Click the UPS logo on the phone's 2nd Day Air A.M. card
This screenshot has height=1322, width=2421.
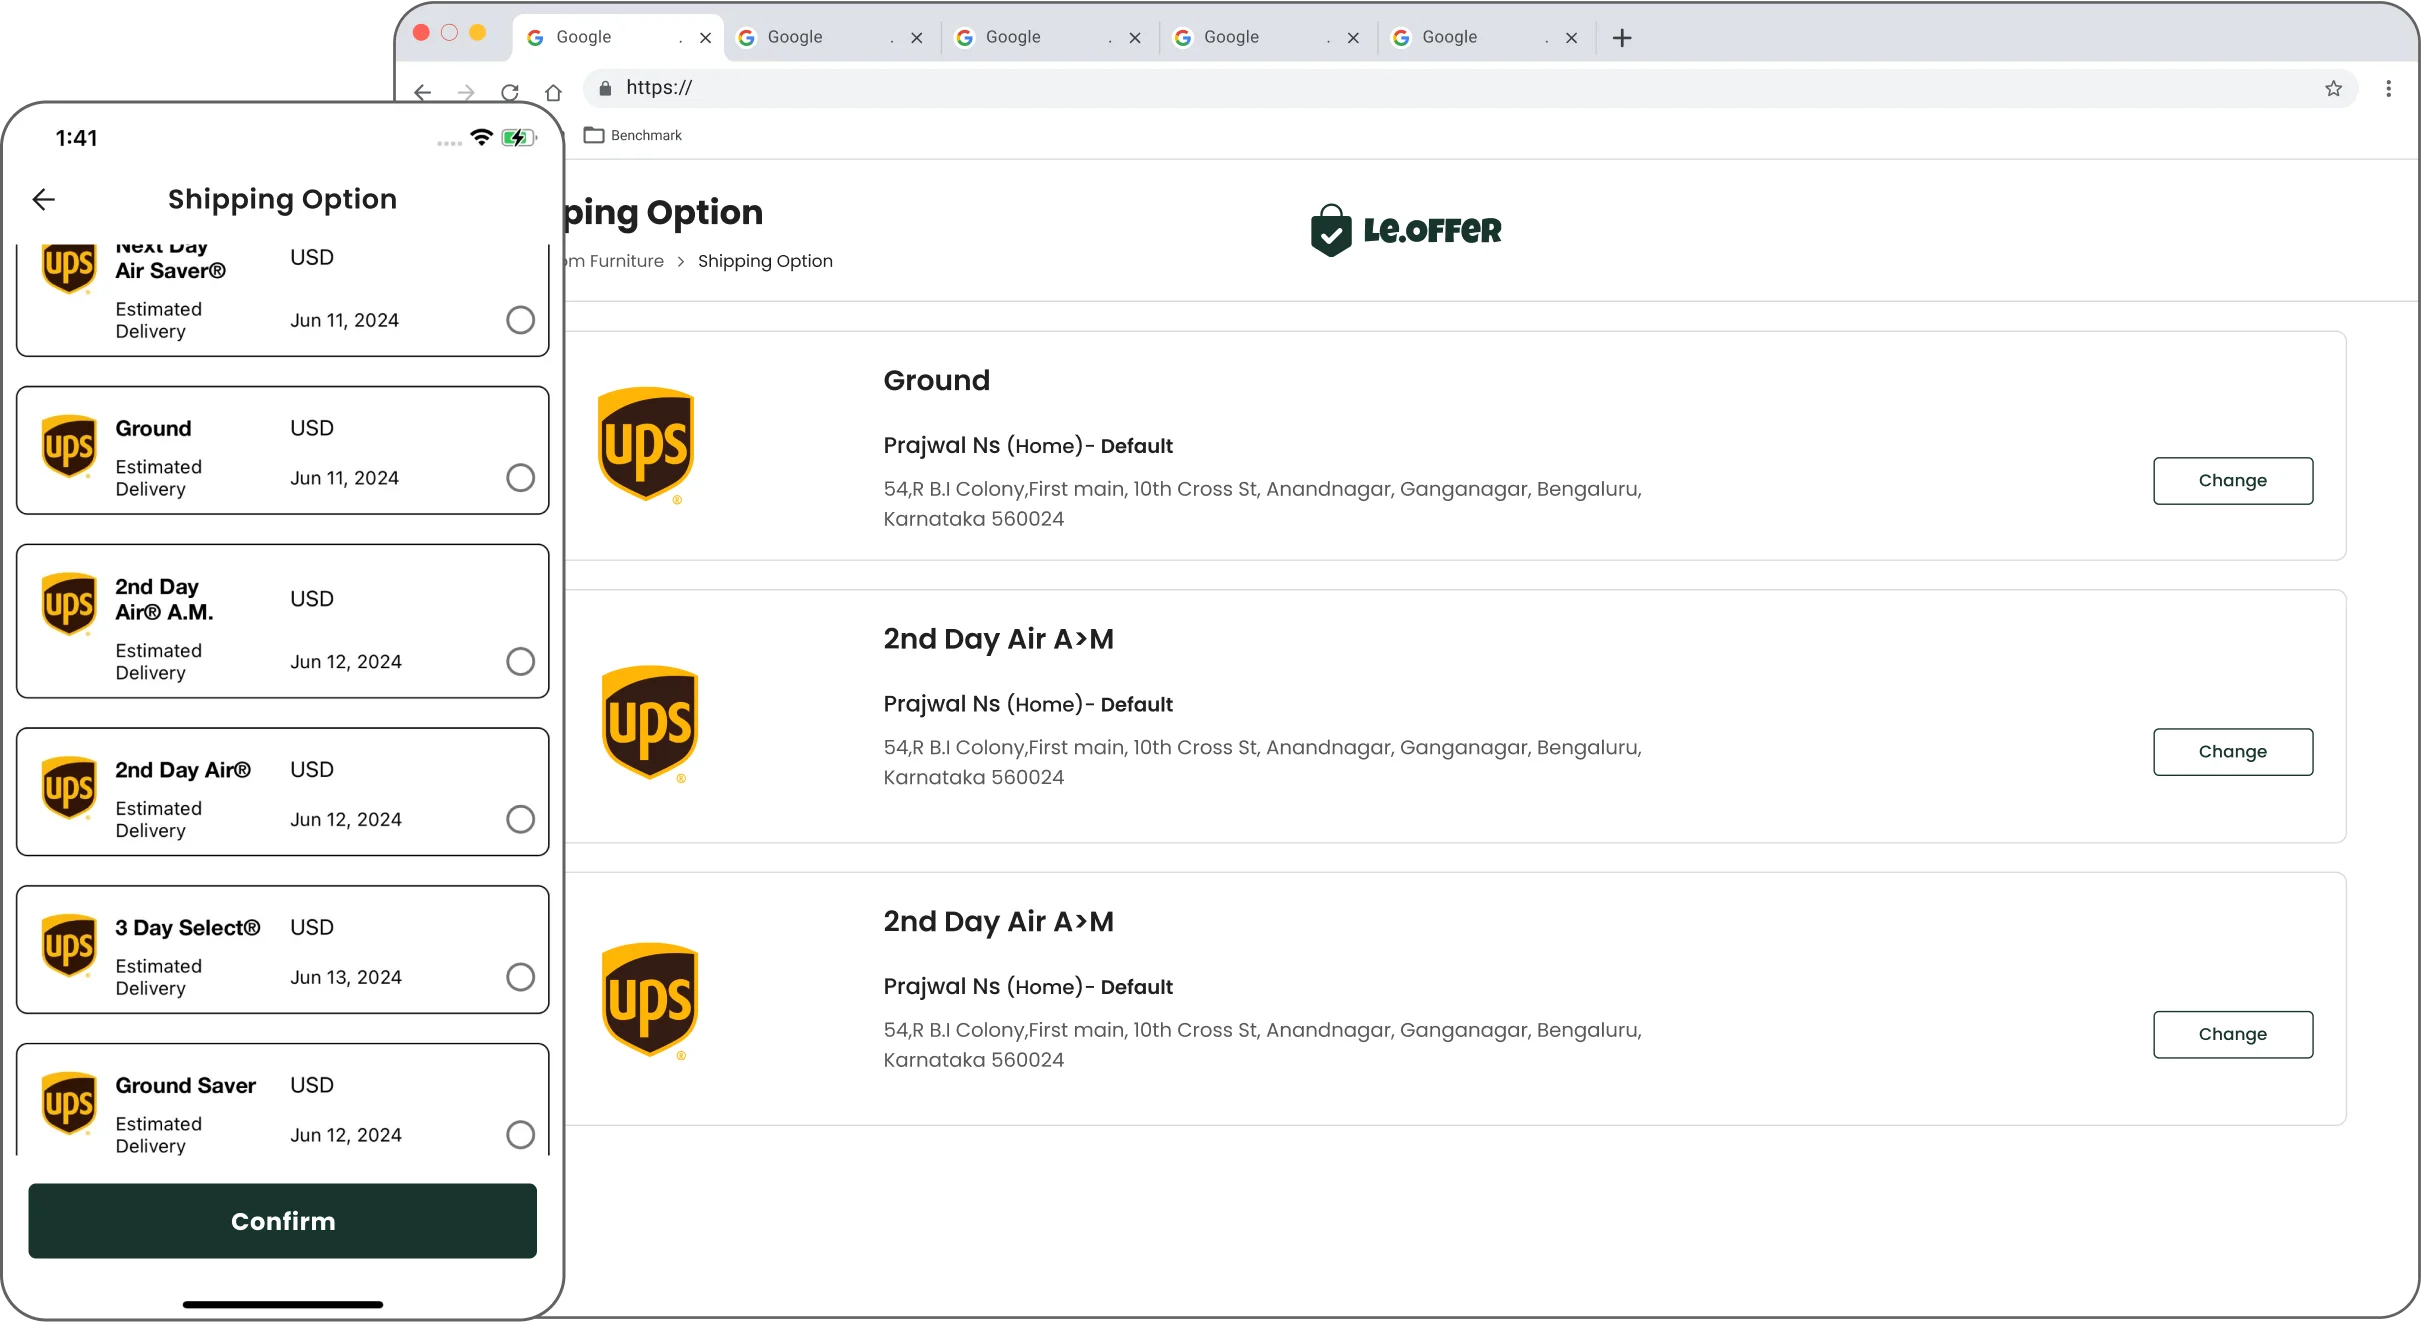click(x=69, y=605)
